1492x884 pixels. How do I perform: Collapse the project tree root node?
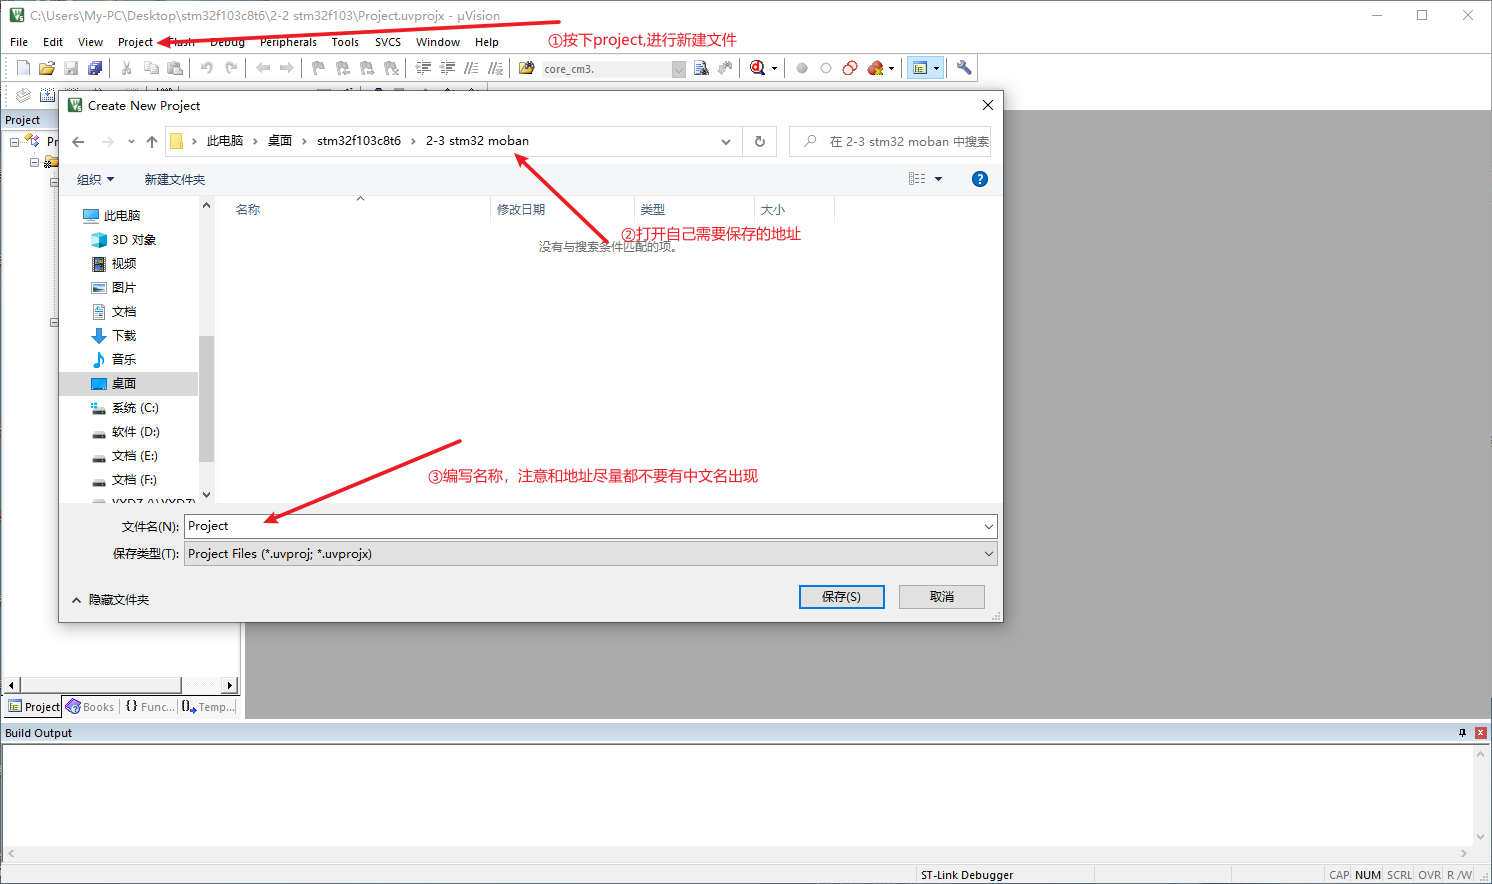[x=14, y=142]
